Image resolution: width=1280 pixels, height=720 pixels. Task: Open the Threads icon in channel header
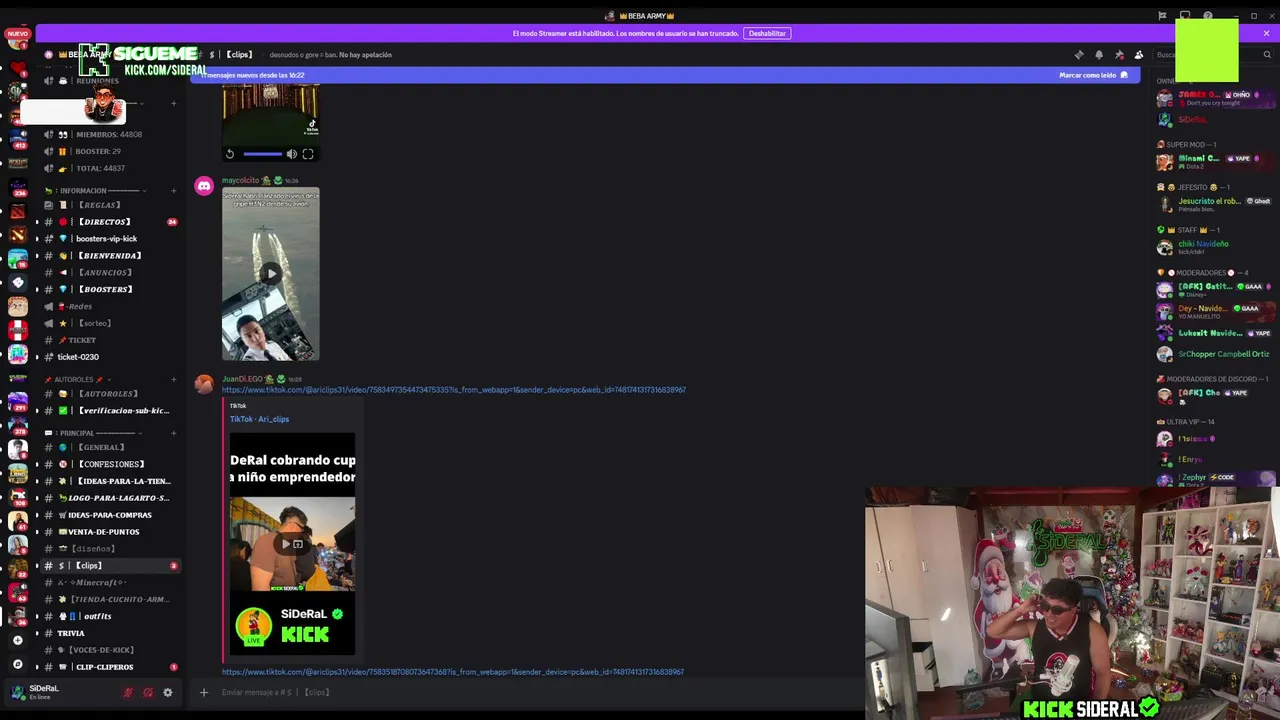click(1079, 55)
